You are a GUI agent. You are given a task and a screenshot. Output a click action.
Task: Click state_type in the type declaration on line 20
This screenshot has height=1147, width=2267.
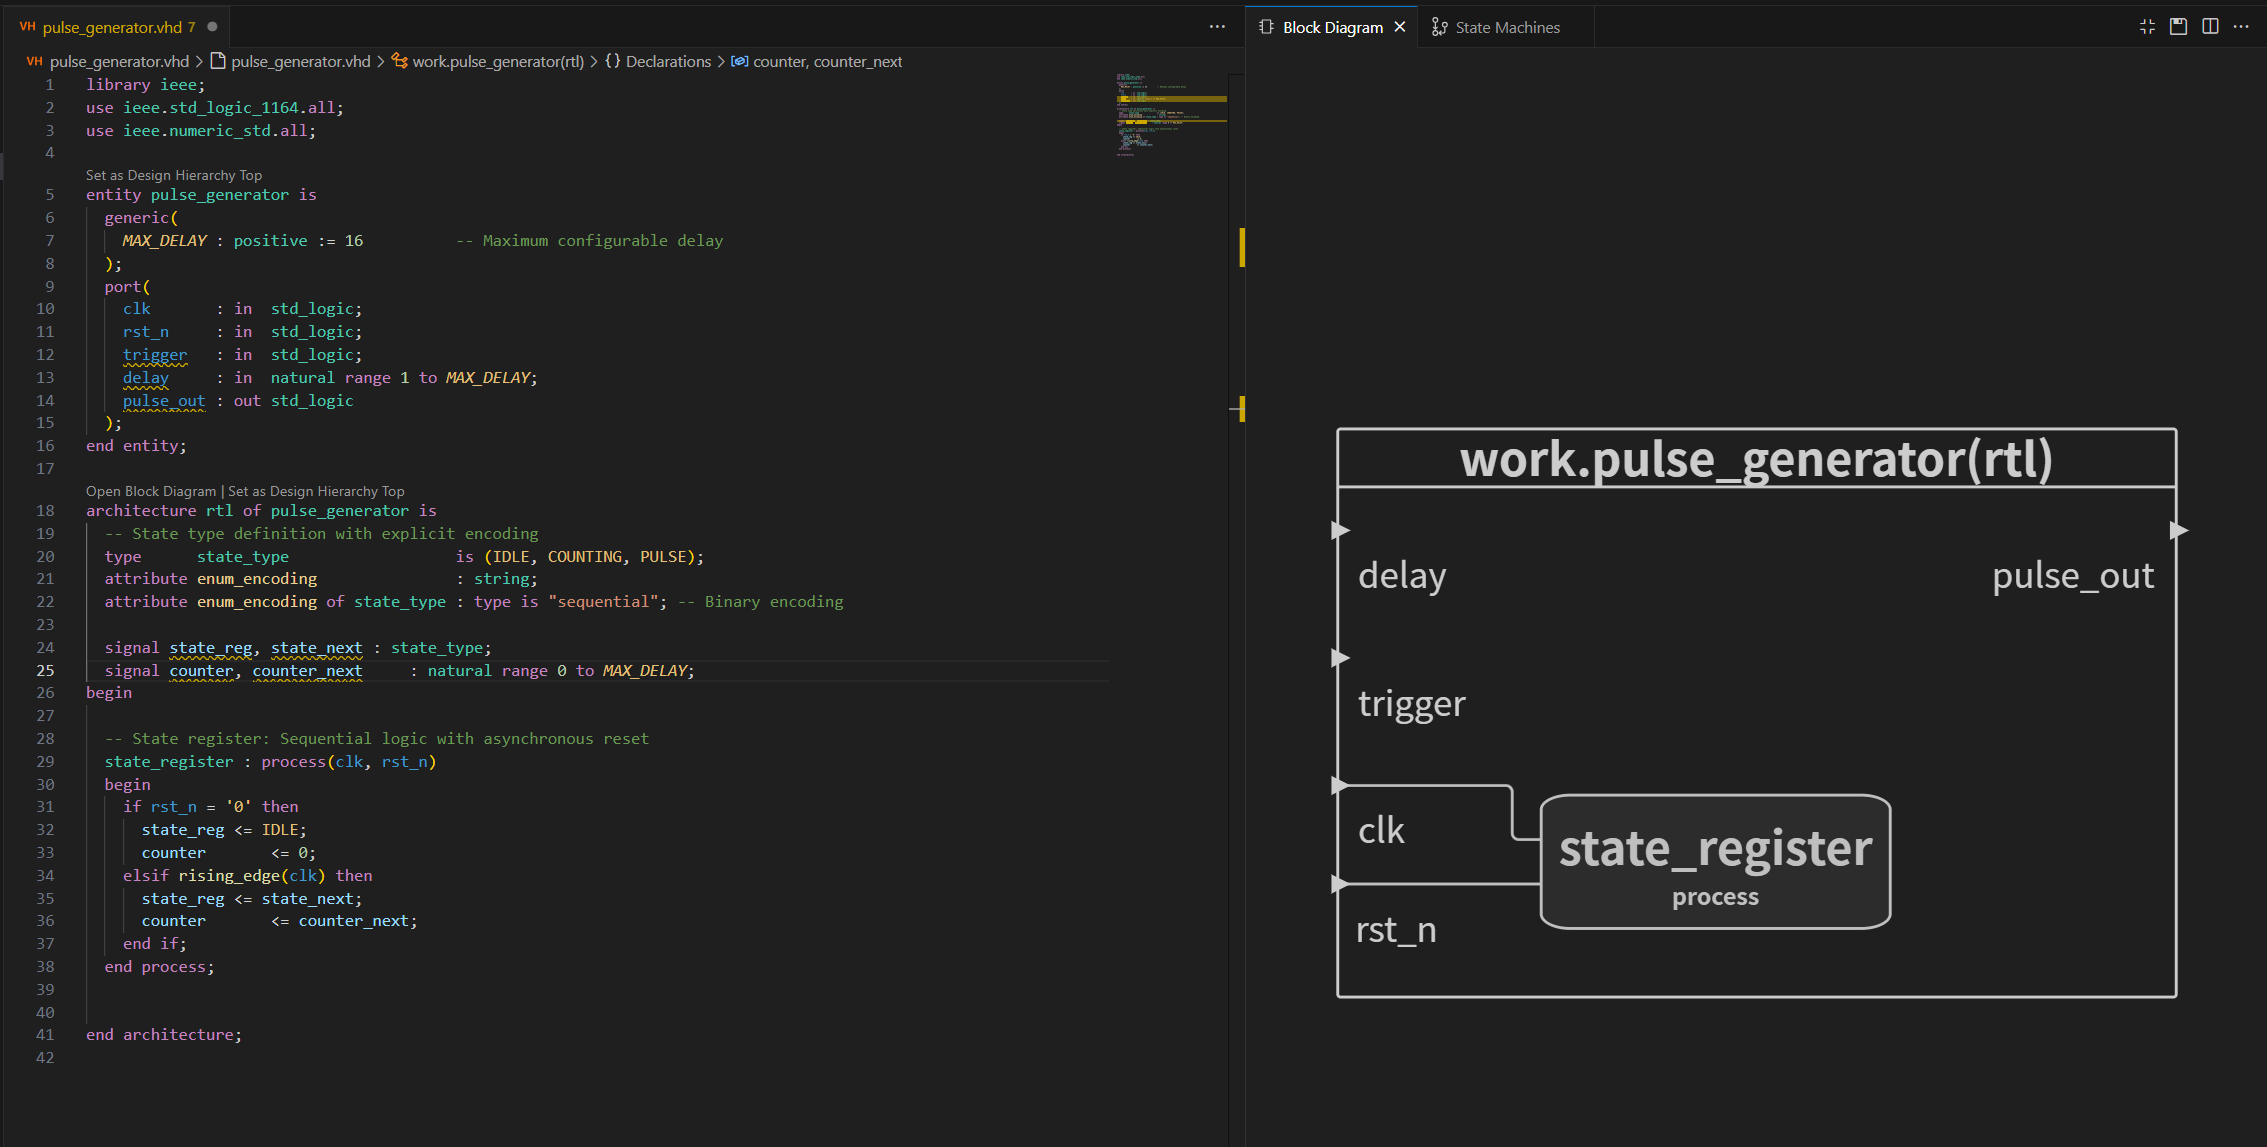(243, 556)
